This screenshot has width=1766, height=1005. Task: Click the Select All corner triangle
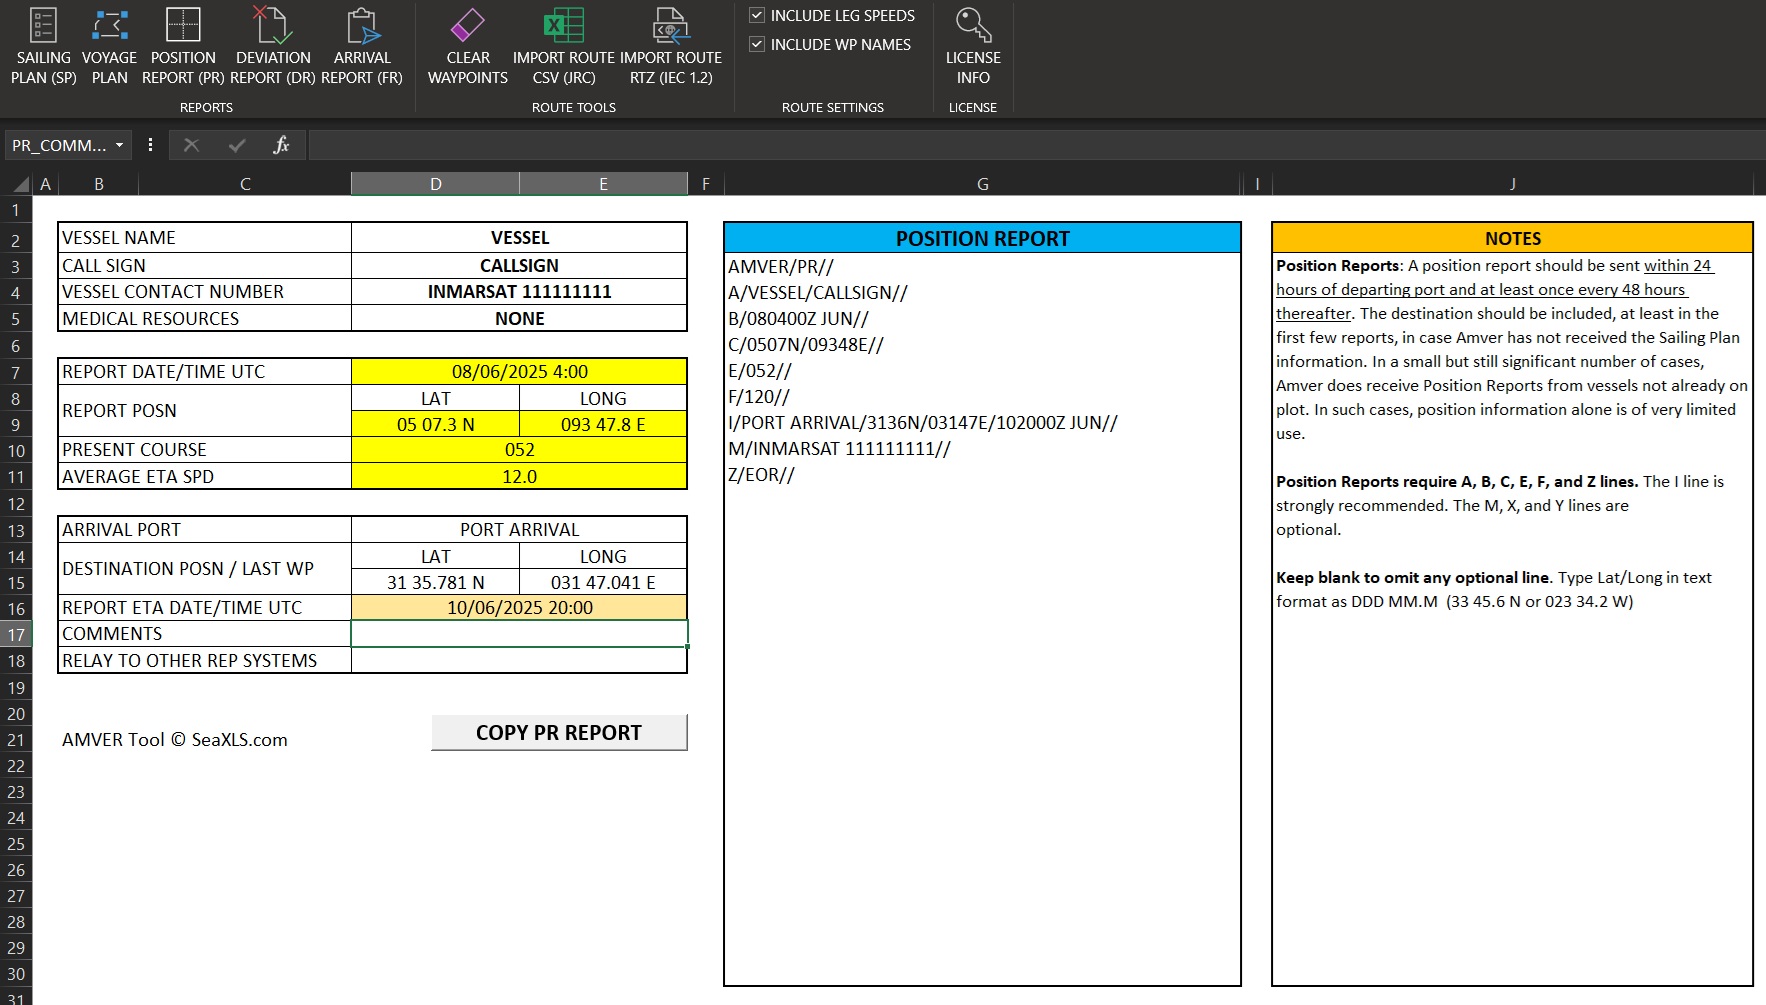[x=20, y=184]
